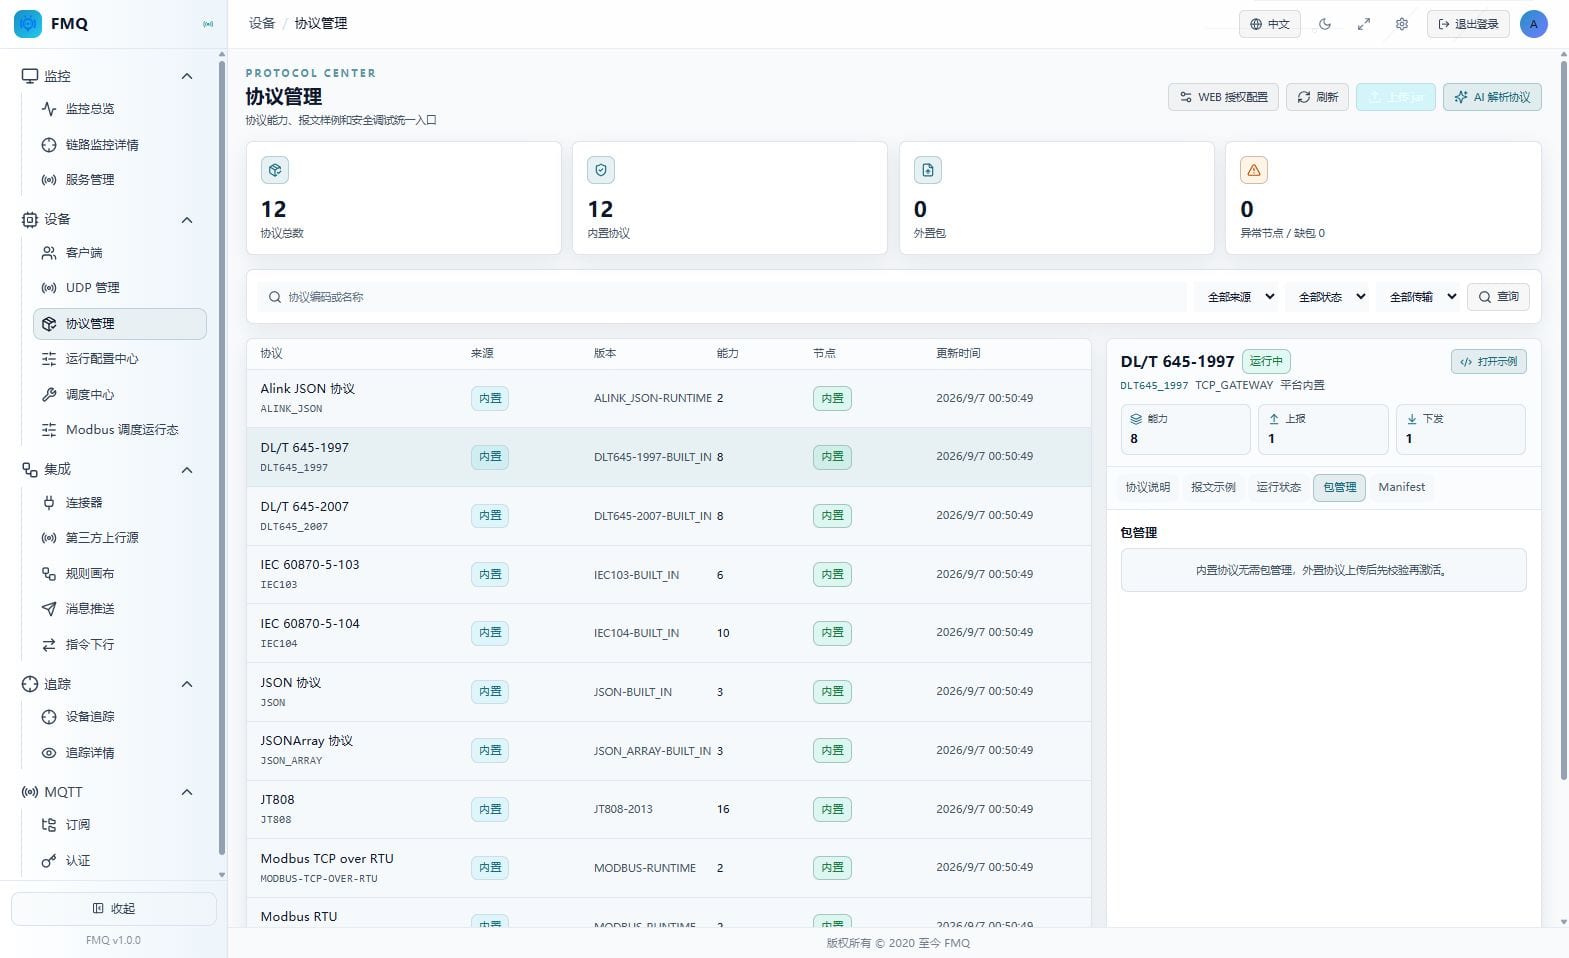Click the FMQ logo icon
This screenshot has height=958, width=1569.
[x=28, y=23]
